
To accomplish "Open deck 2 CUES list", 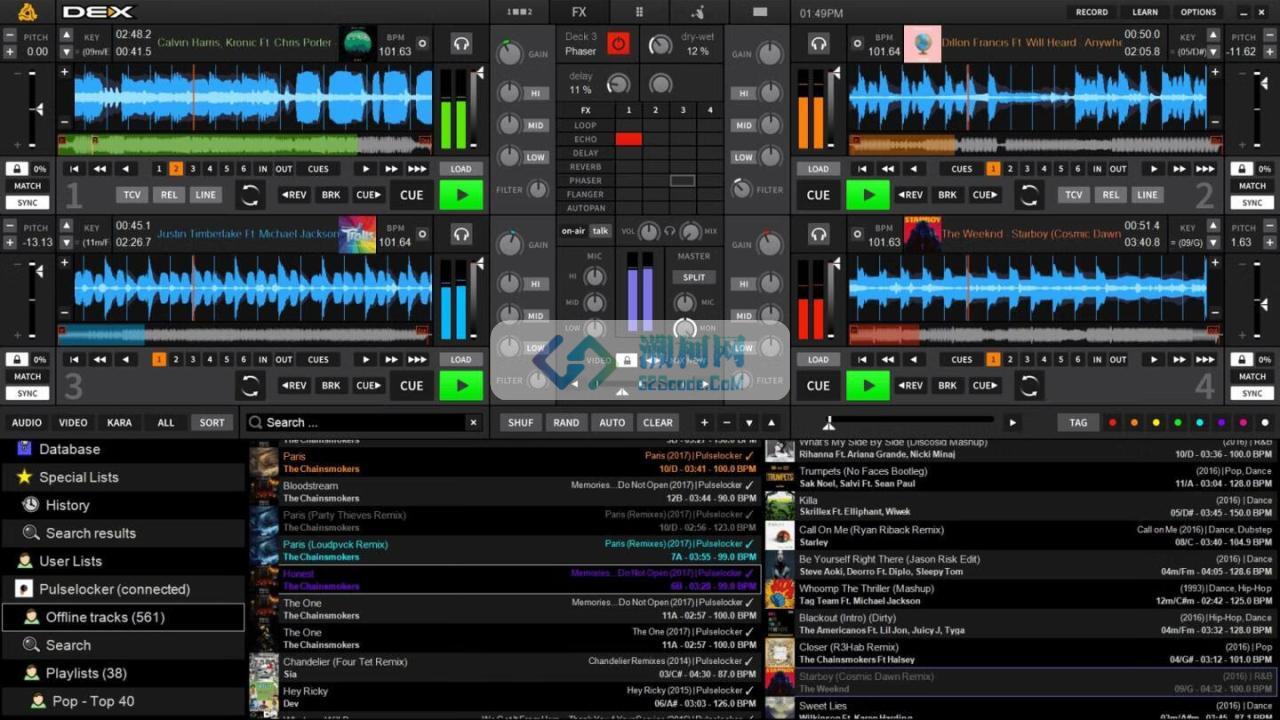I will pyautogui.click(x=962, y=169).
